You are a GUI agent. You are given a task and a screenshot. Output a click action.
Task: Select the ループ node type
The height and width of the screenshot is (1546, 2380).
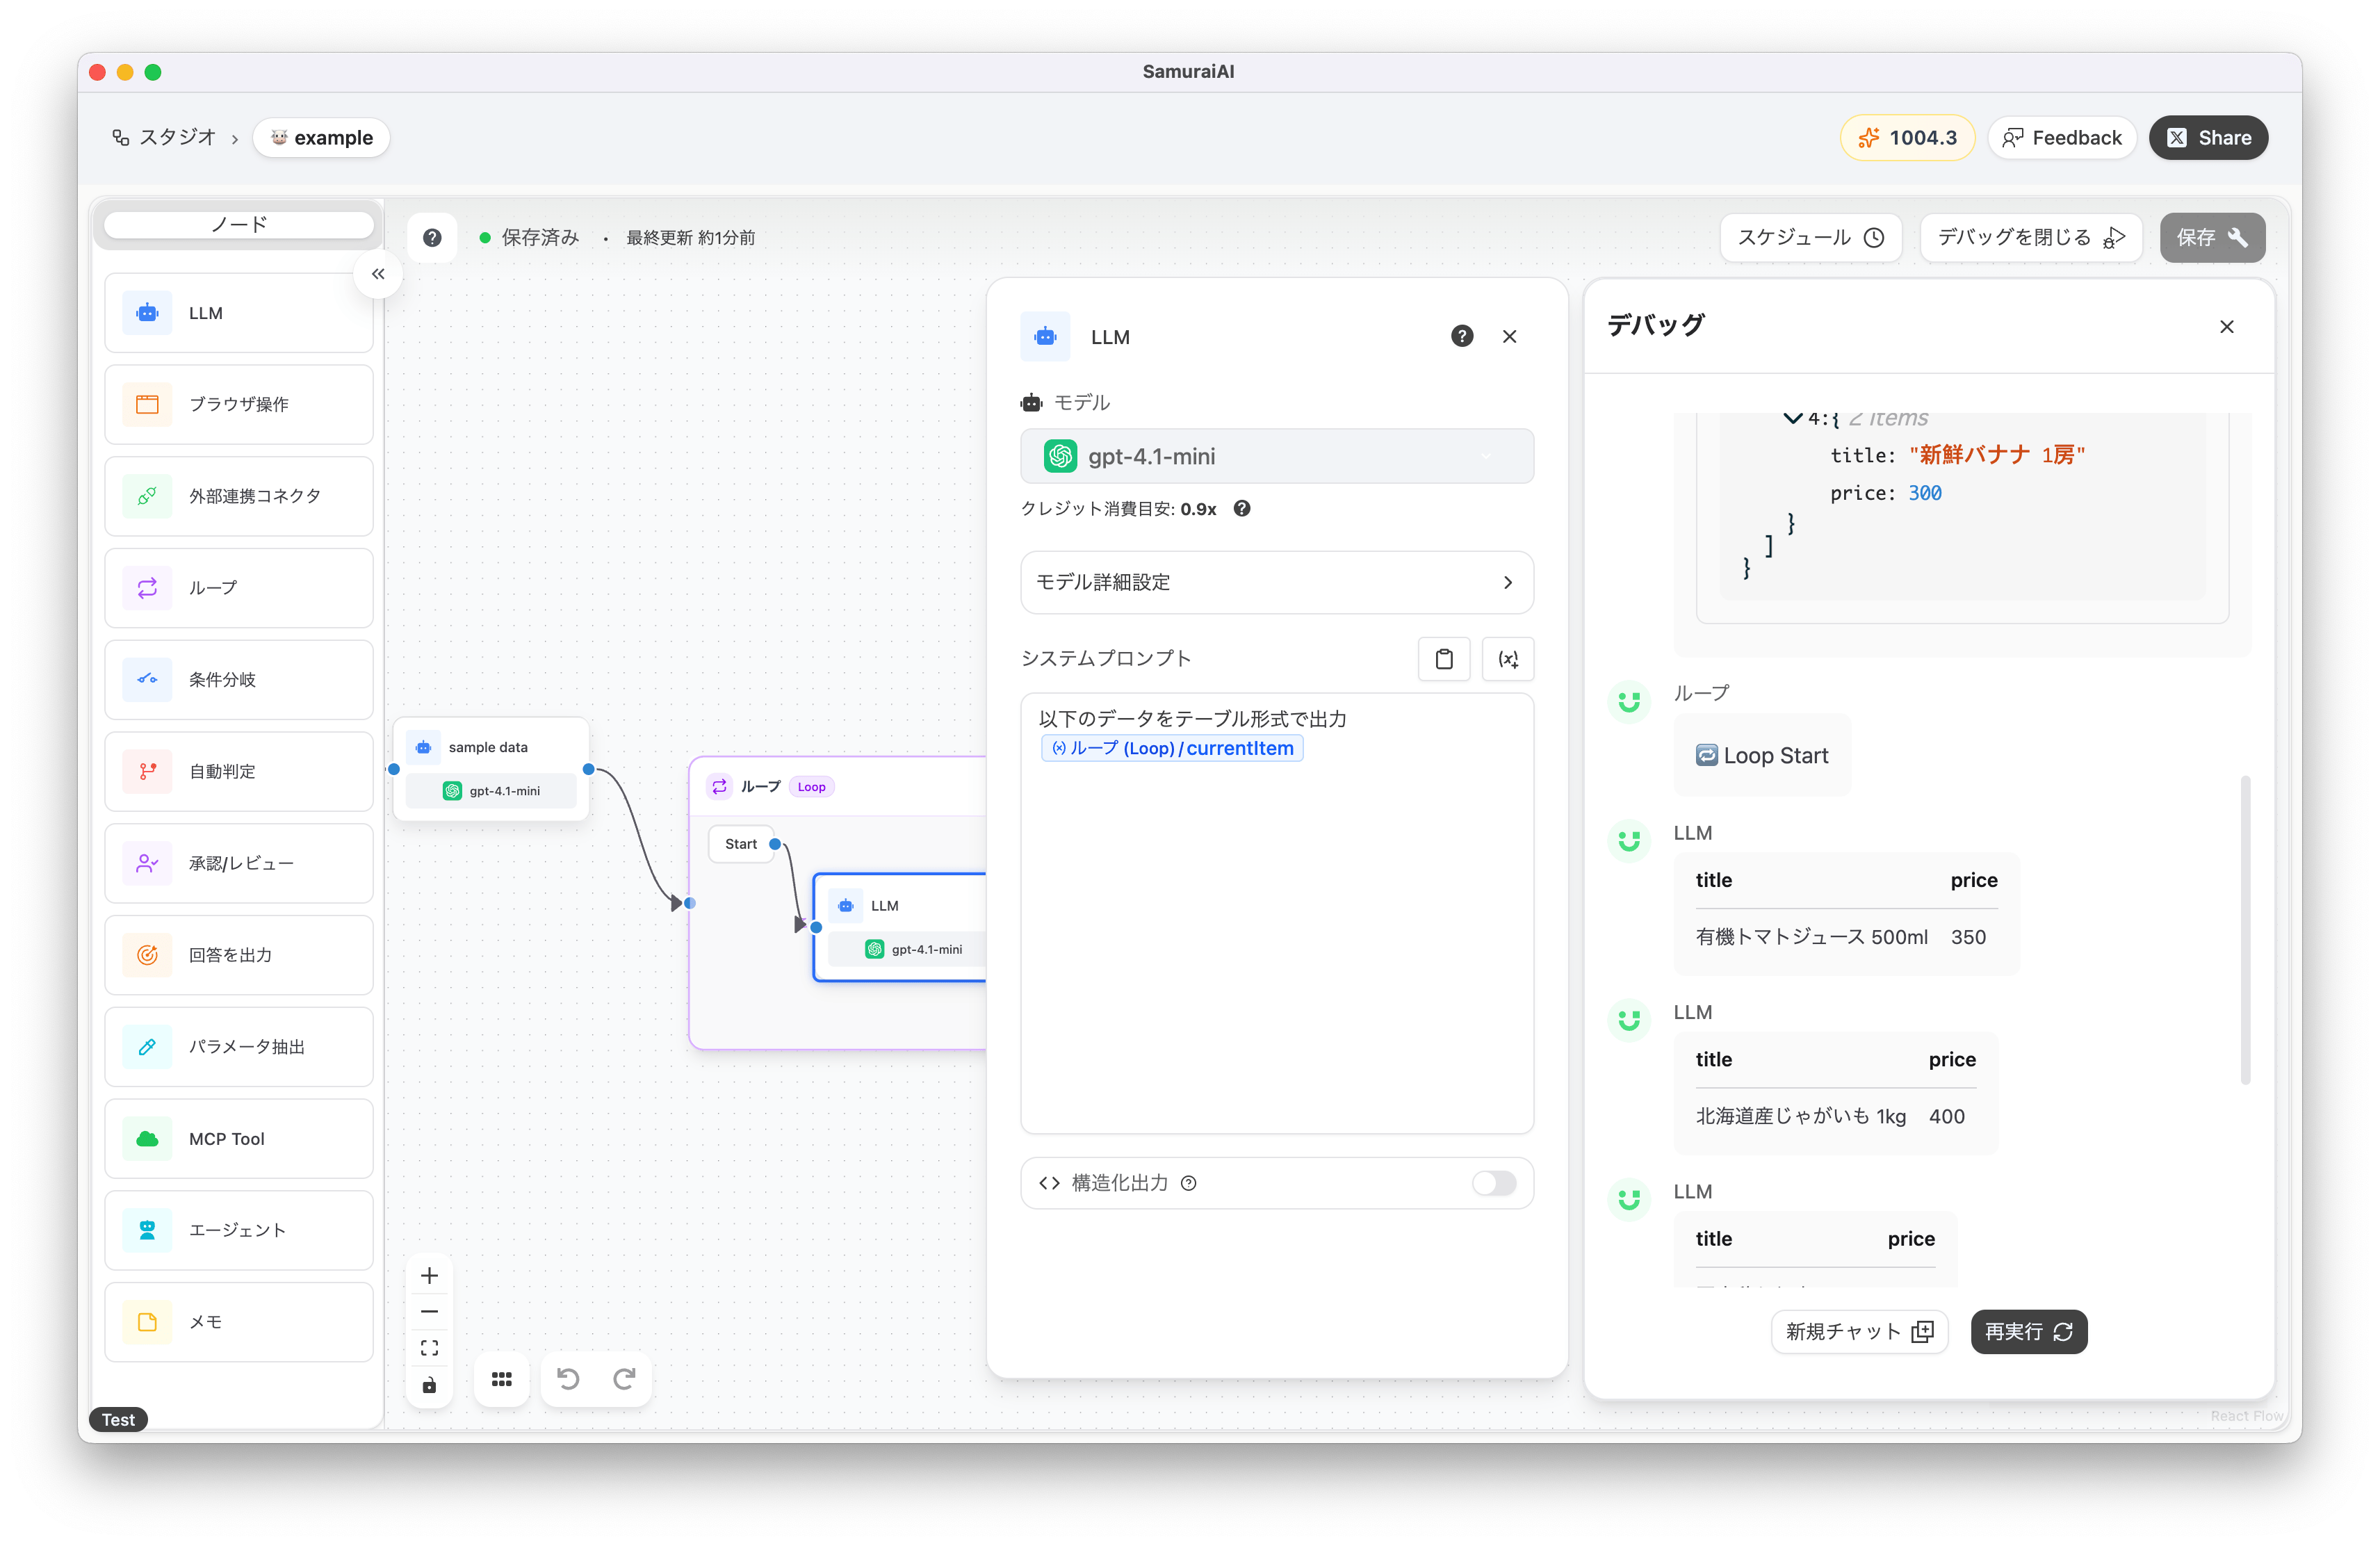(x=238, y=588)
